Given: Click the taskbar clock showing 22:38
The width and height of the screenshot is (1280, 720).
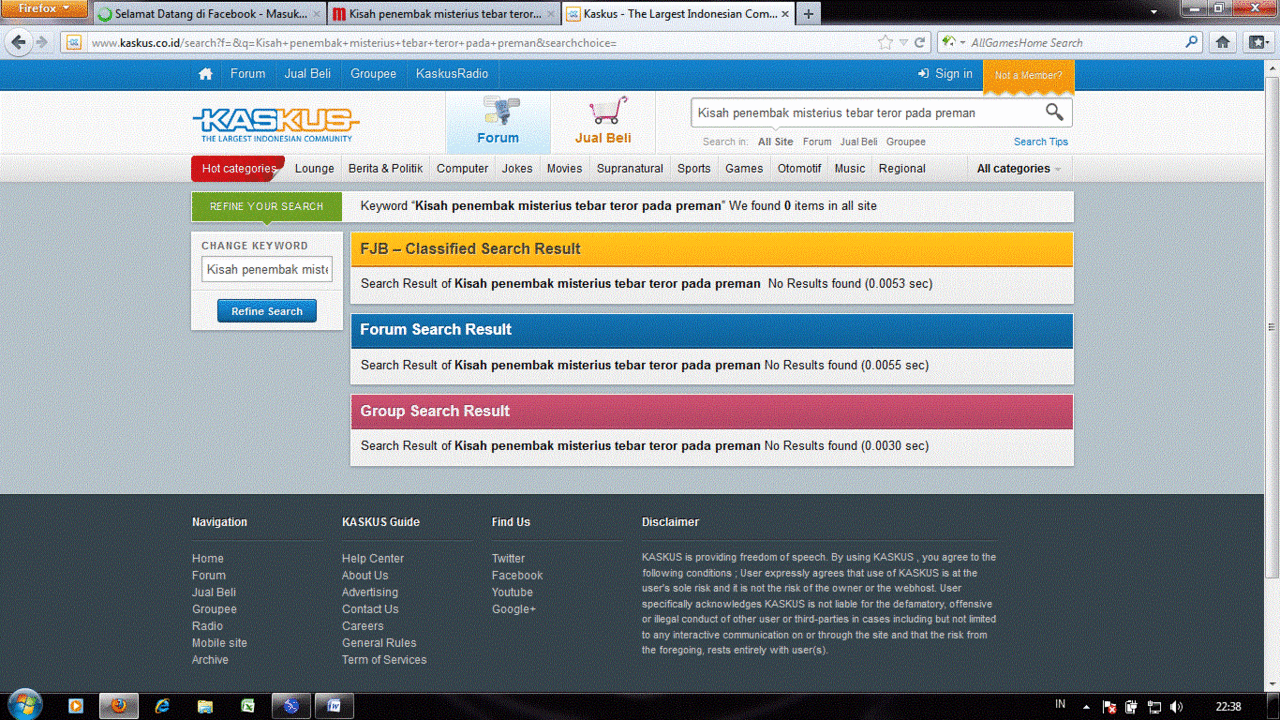Looking at the screenshot, I should (1228, 706).
